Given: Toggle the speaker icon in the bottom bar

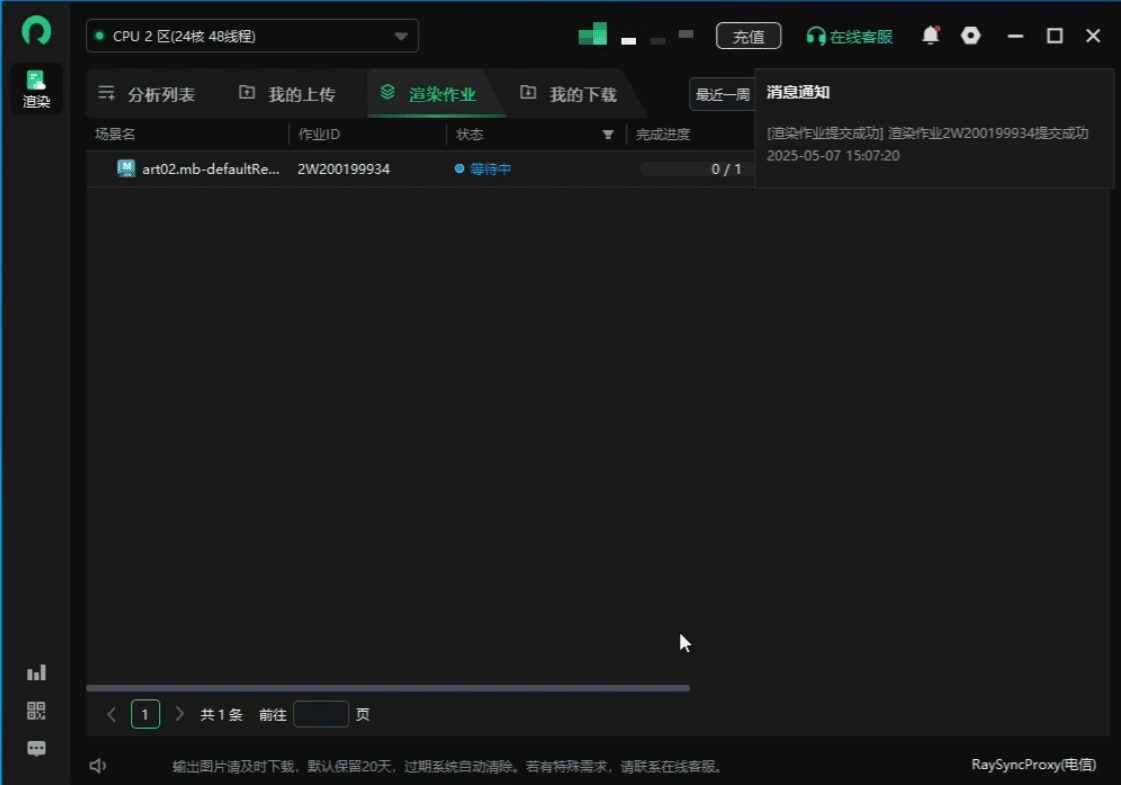Looking at the screenshot, I should (97, 764).
